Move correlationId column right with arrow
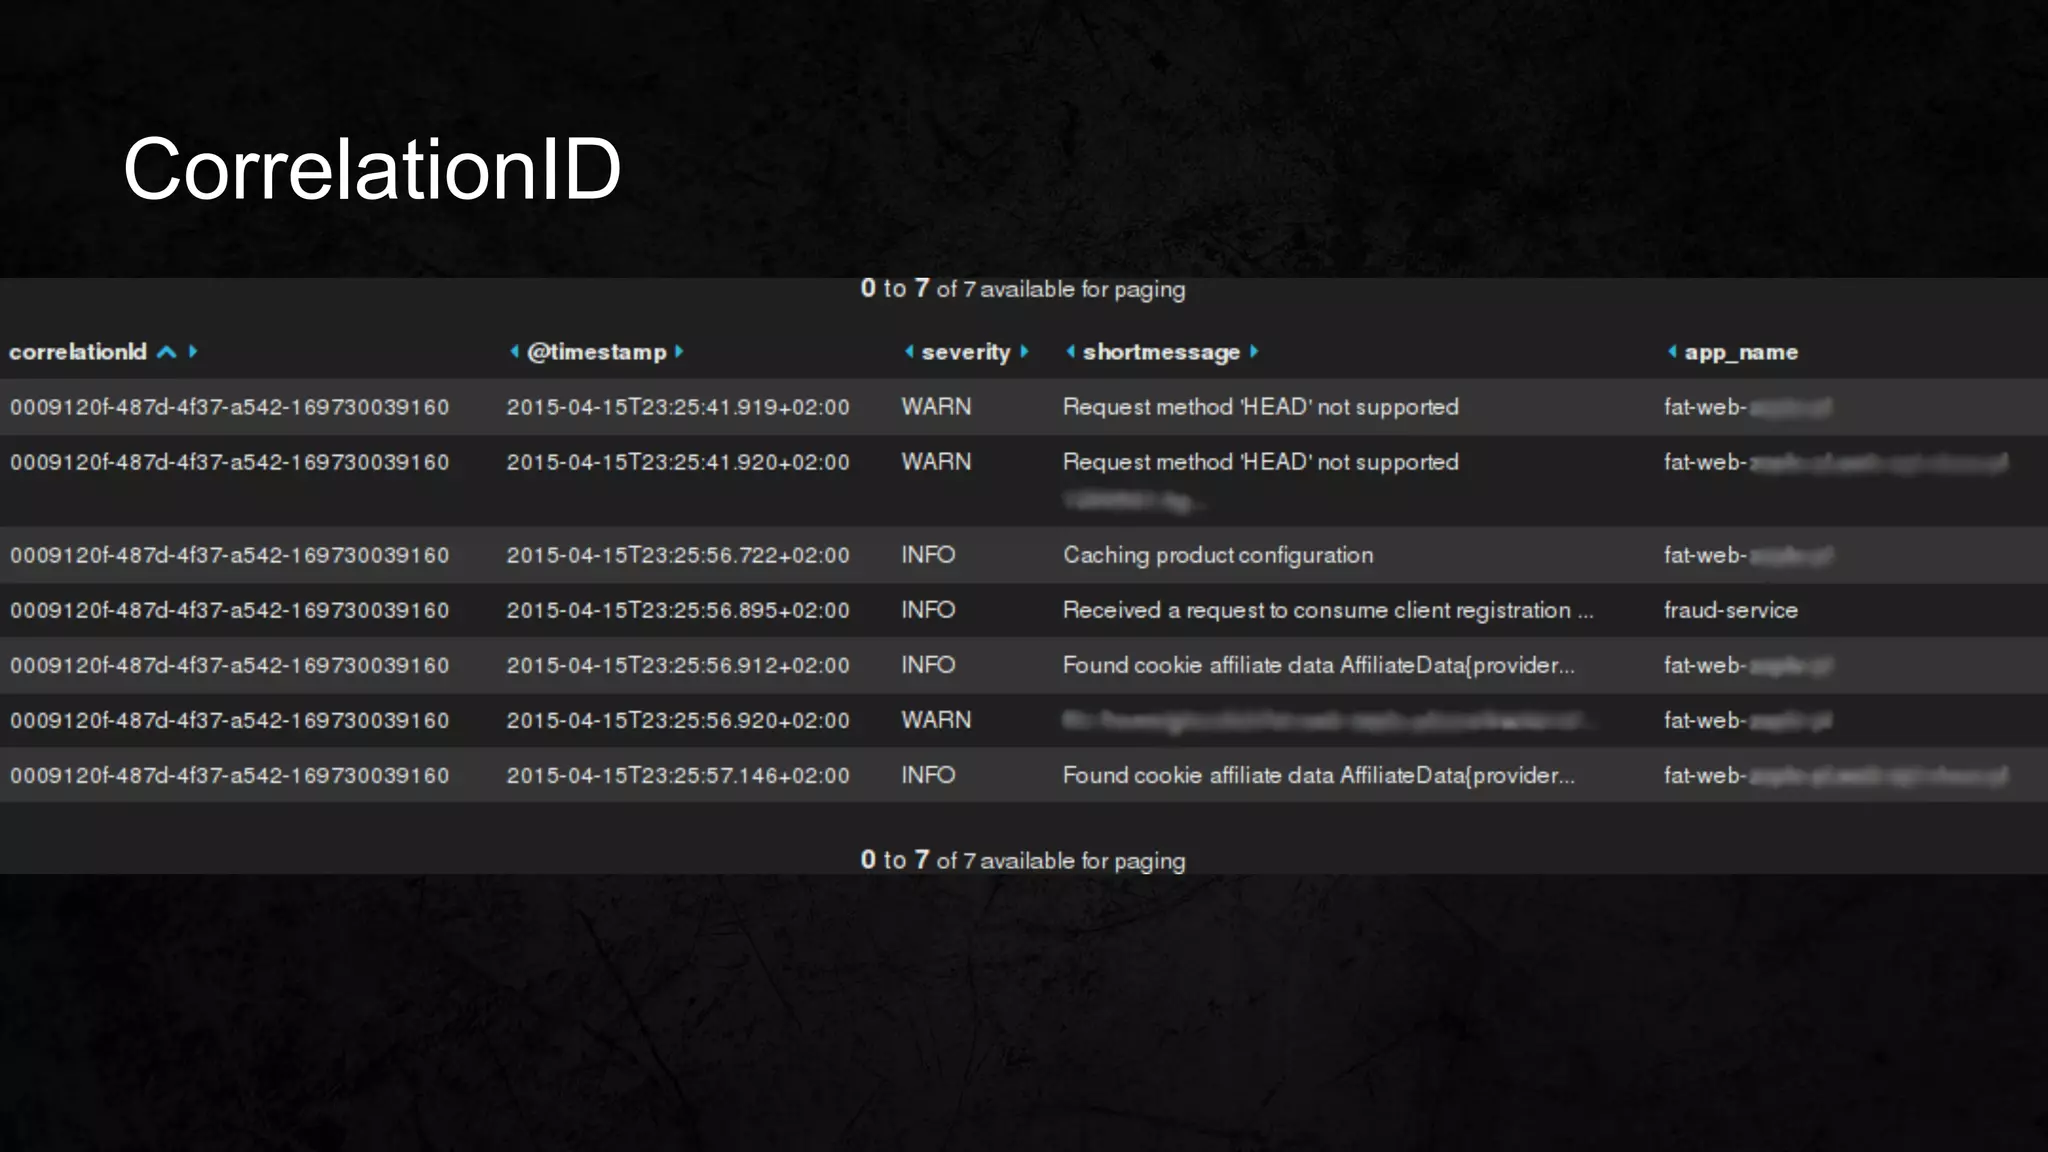The width and height of the screenshot is (2048, 1152). pyautogui.click(x=193, y=352)
